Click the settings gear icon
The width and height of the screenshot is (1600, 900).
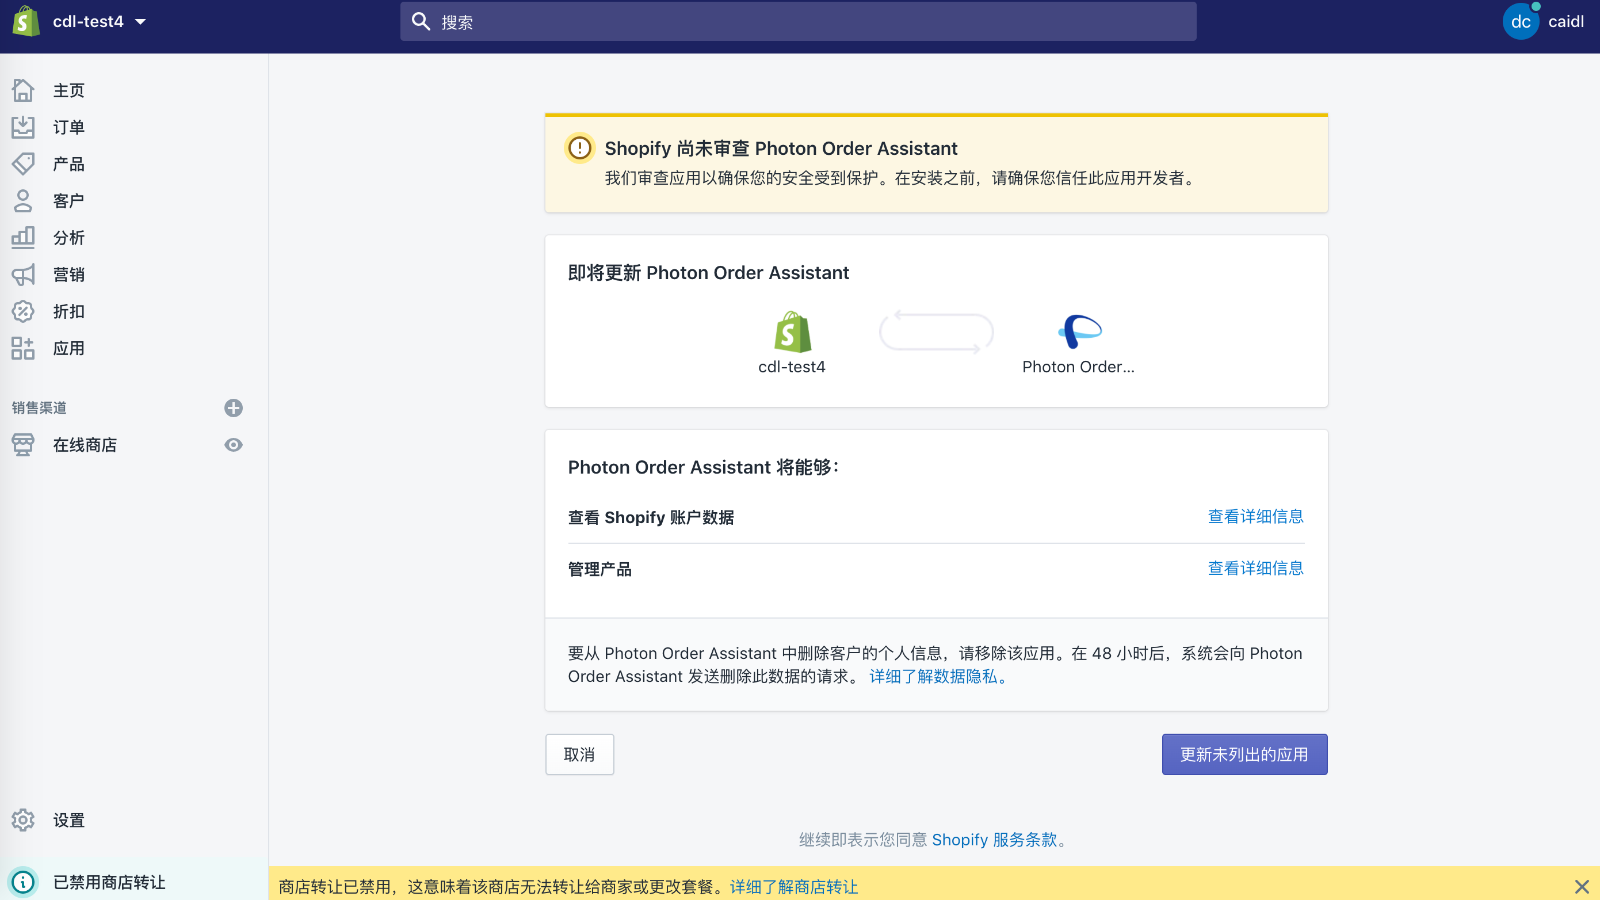pyautogui.click(x=23, y=820)
